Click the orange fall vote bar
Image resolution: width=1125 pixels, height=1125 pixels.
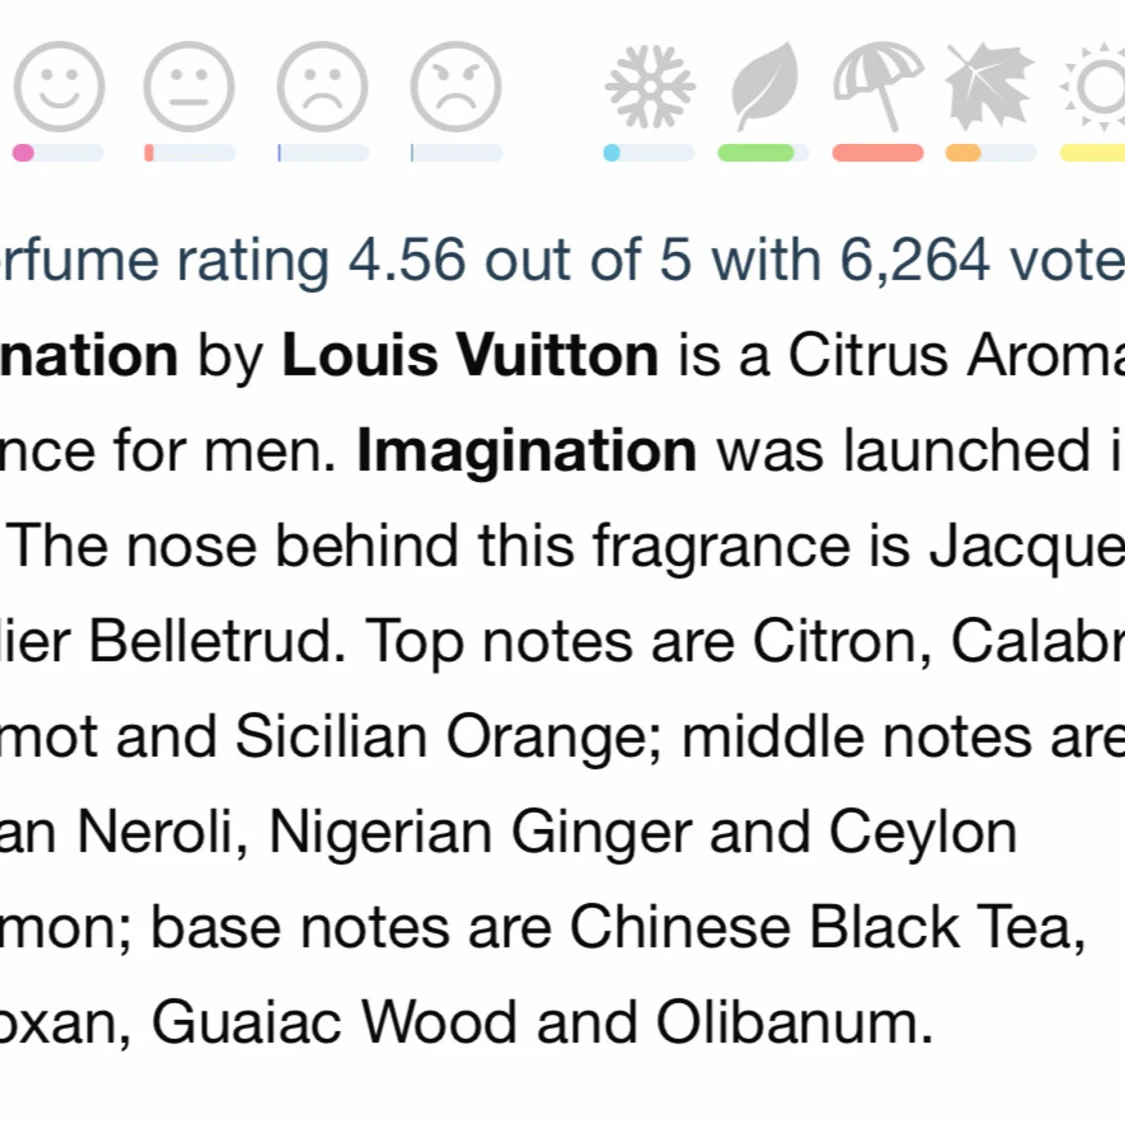click(x=991, y=153)
